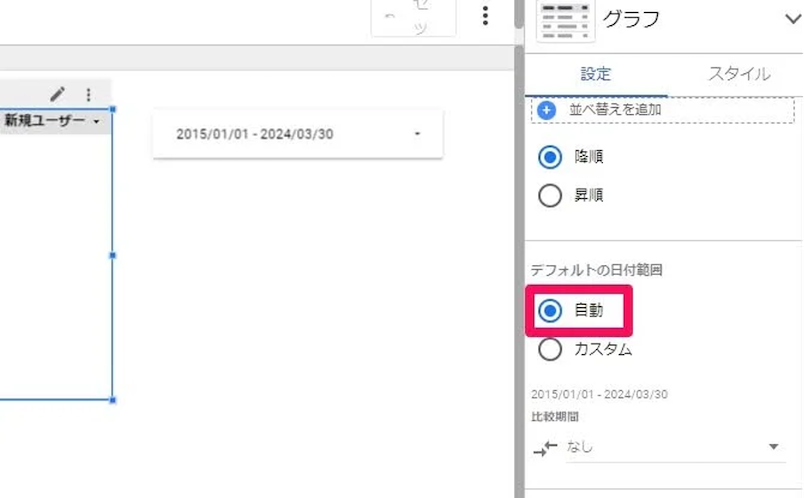Image resolution: width=804 pixels, height=498 pixels.
Task: Click the table chart type thumbnail
Action: (566, 21)
